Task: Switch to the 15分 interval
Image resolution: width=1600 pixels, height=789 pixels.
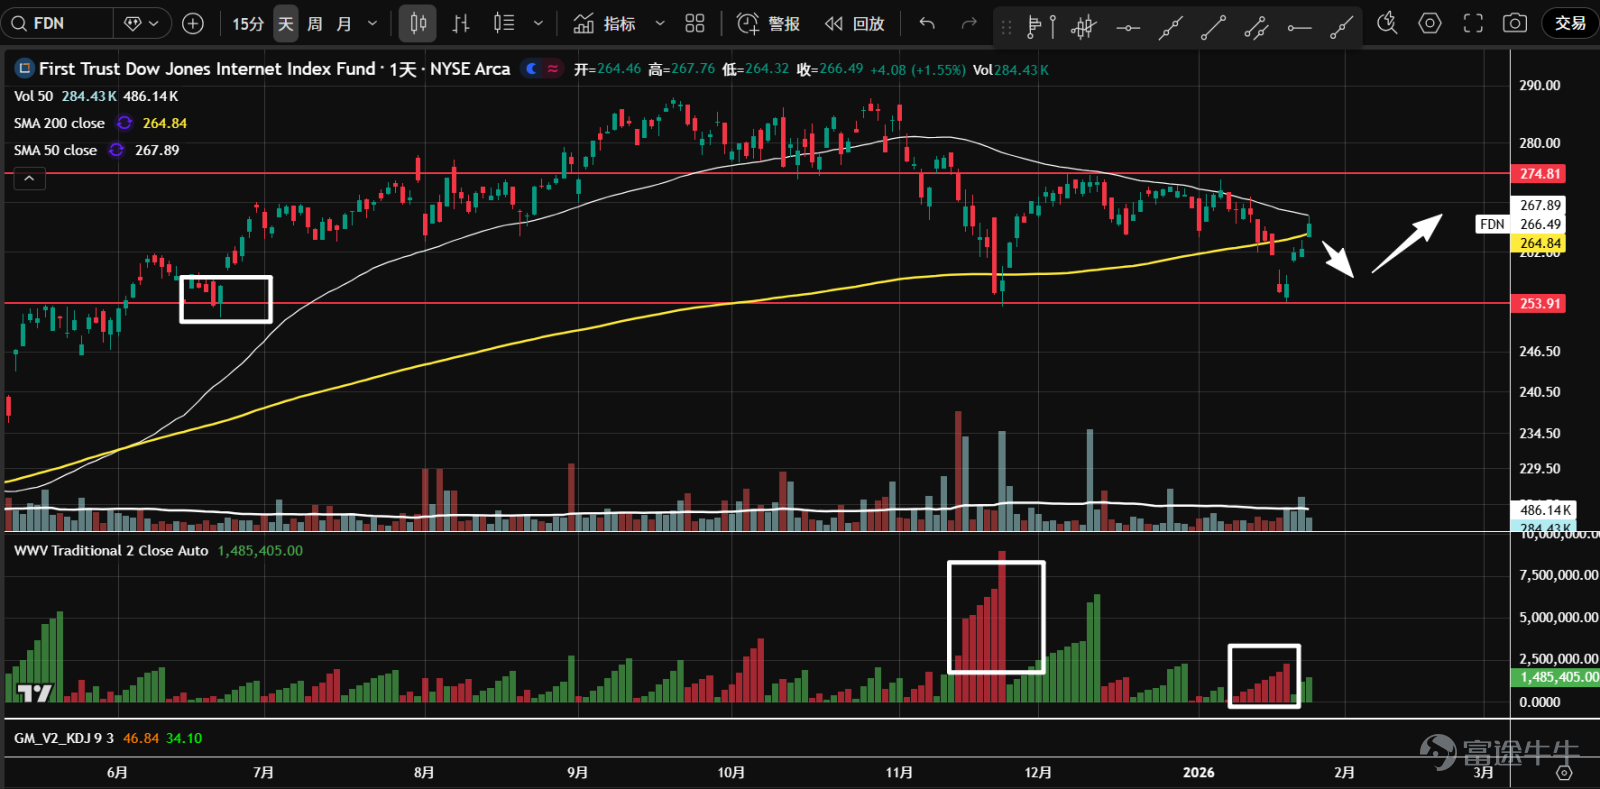Action: (247, 23)
